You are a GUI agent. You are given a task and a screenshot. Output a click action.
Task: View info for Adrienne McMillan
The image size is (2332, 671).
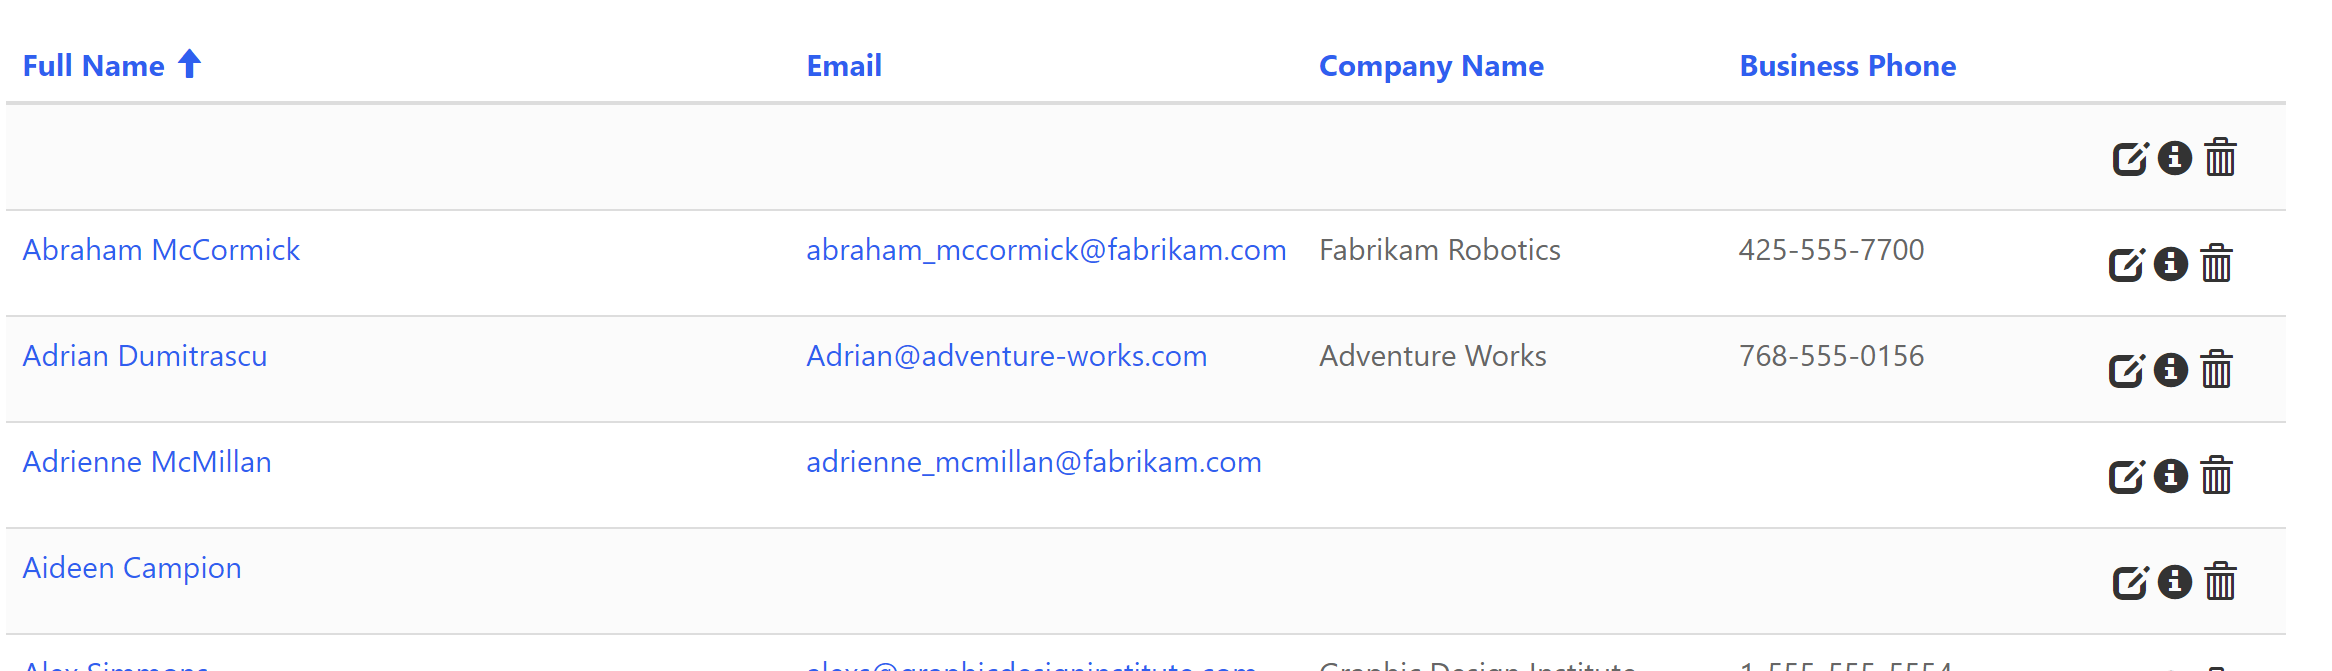[2171, 476]
